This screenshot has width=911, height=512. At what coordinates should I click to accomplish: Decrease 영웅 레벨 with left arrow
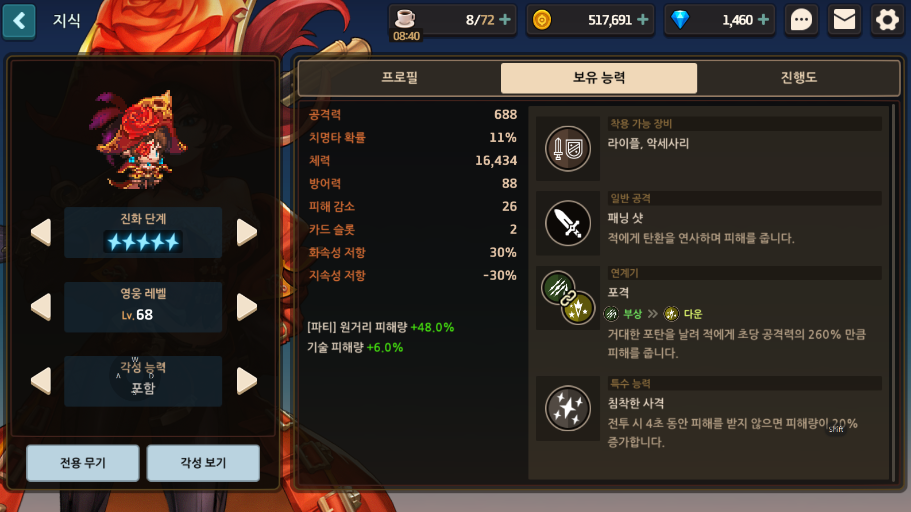pyautogui.click(x=41, y=307)
